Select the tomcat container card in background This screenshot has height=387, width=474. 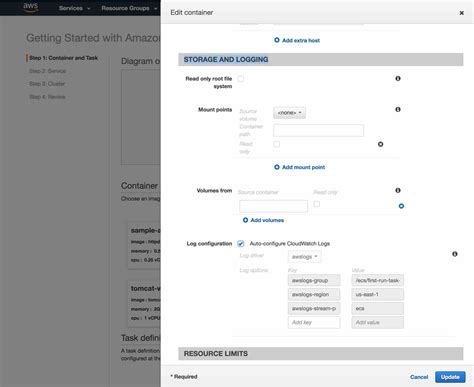click(x=144, y=303)
